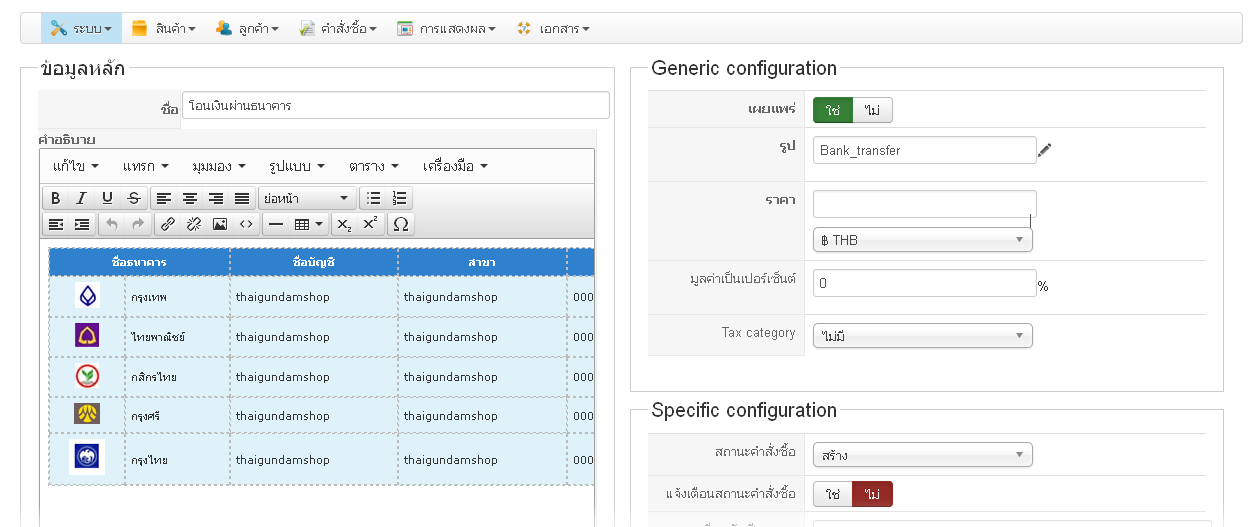Open the ตาราง menu in the editor
This screenshot has height=527, width=1257.
(374, 166)
